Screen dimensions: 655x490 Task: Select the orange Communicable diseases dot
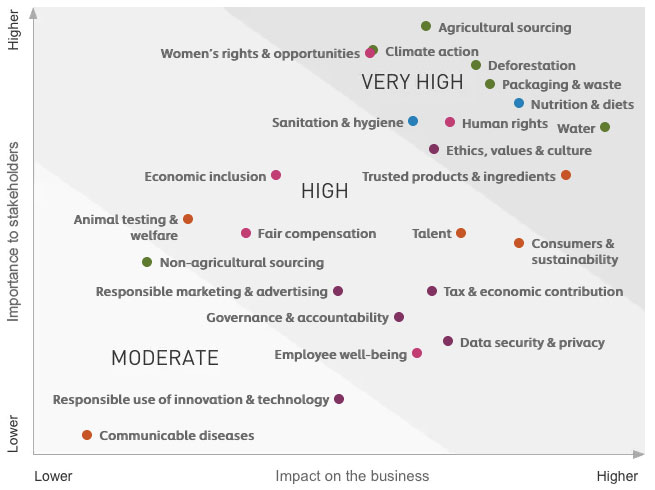pos(87,435)
